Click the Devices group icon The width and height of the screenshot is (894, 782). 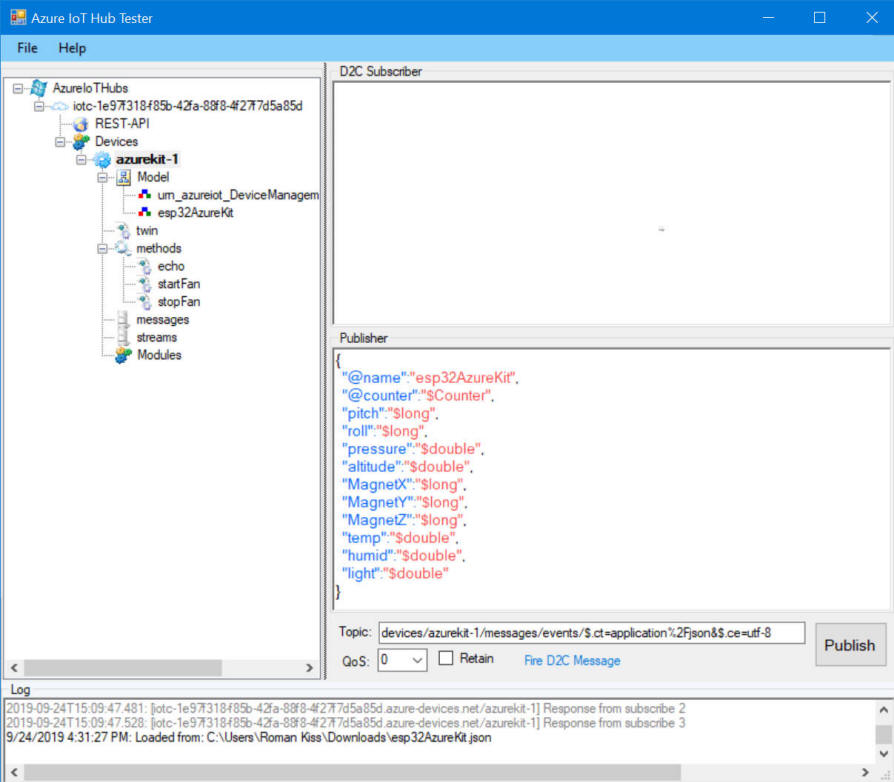(x=81, y=142)
